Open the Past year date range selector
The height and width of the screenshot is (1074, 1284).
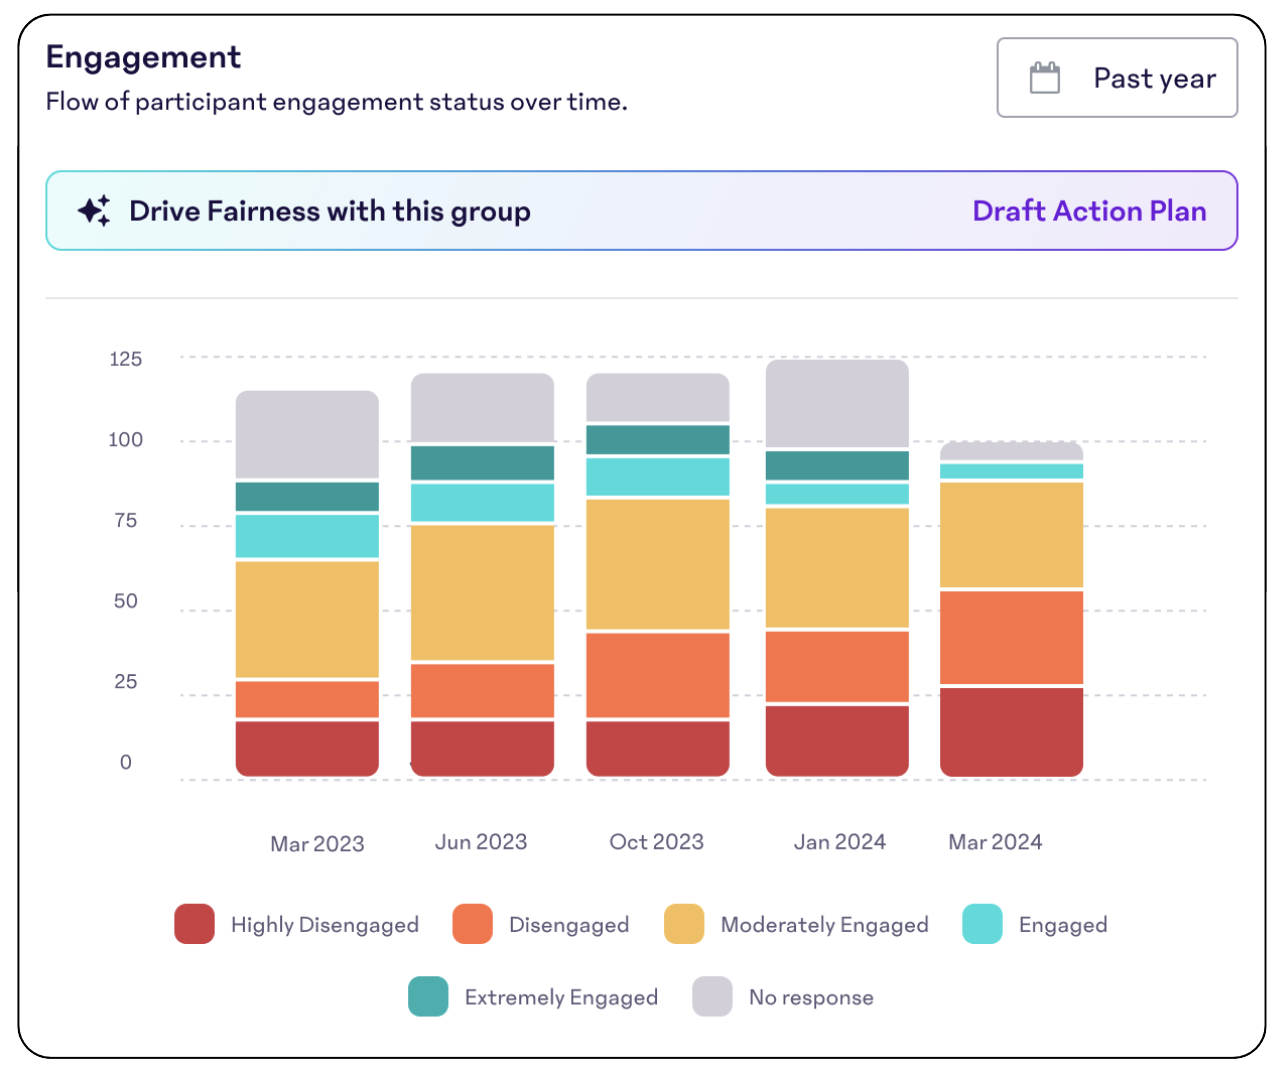click(x=1117, y=76)
